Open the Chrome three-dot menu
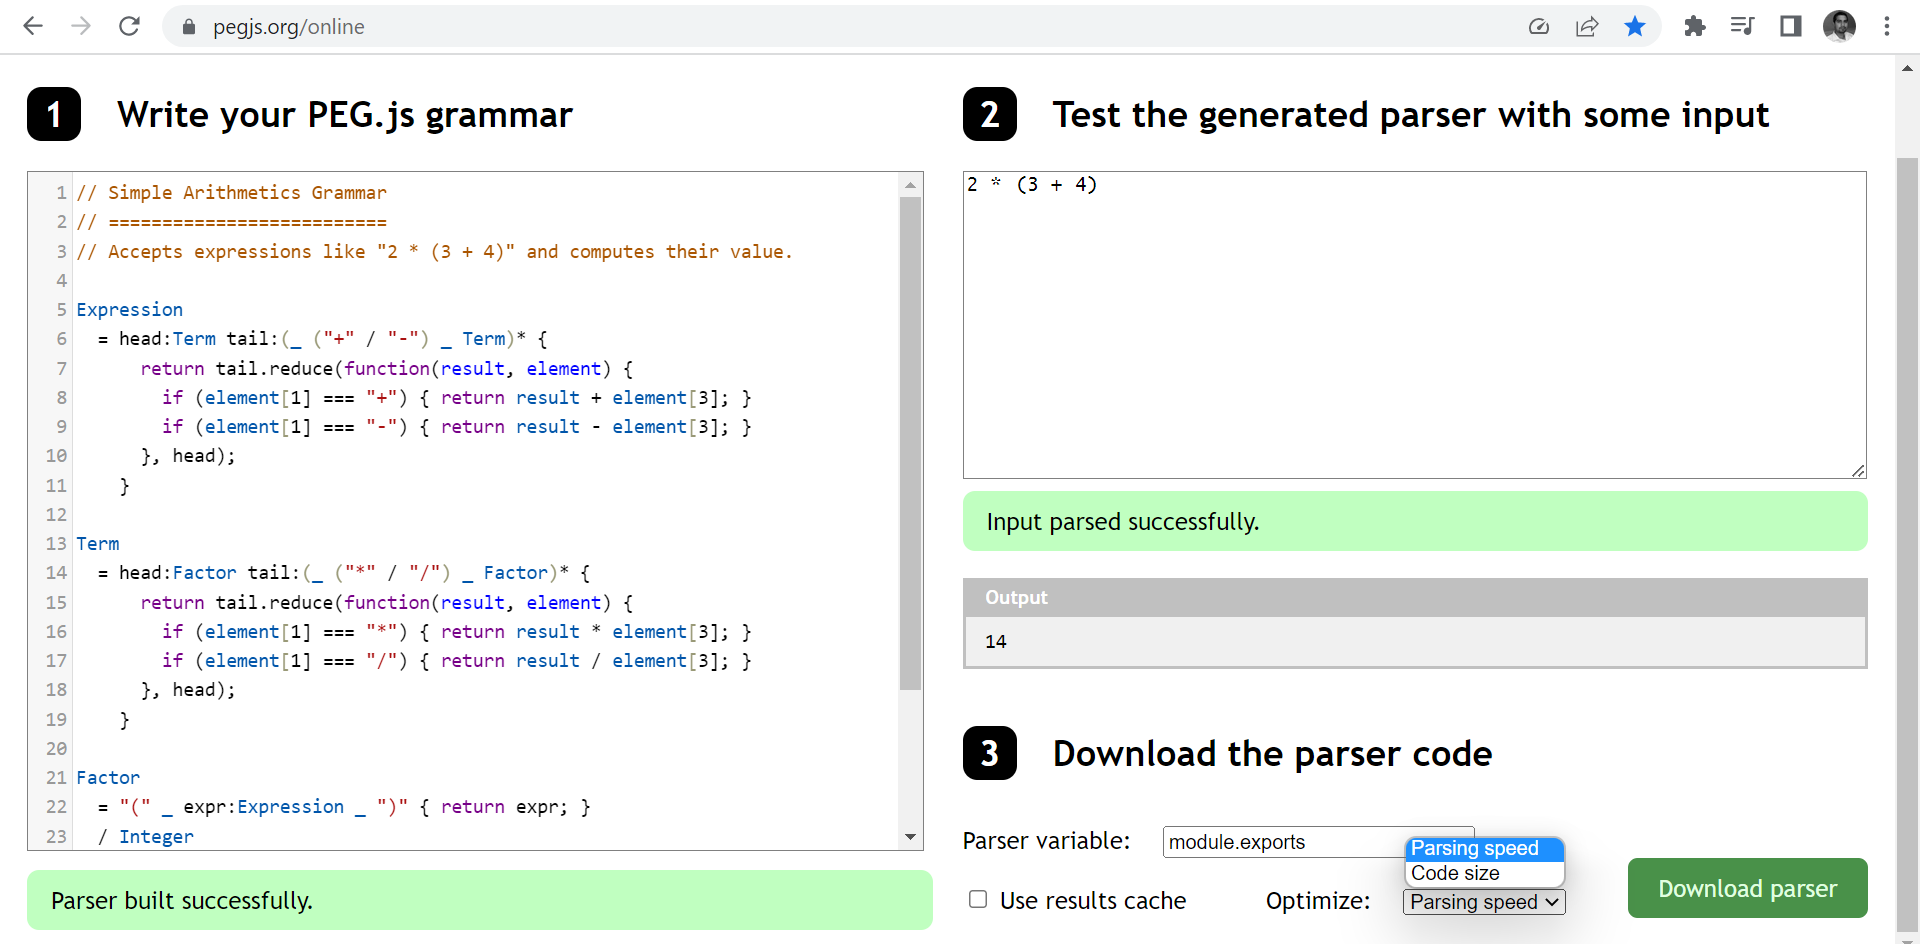This screenshot has height=944, width=1920. point(1887,27)
